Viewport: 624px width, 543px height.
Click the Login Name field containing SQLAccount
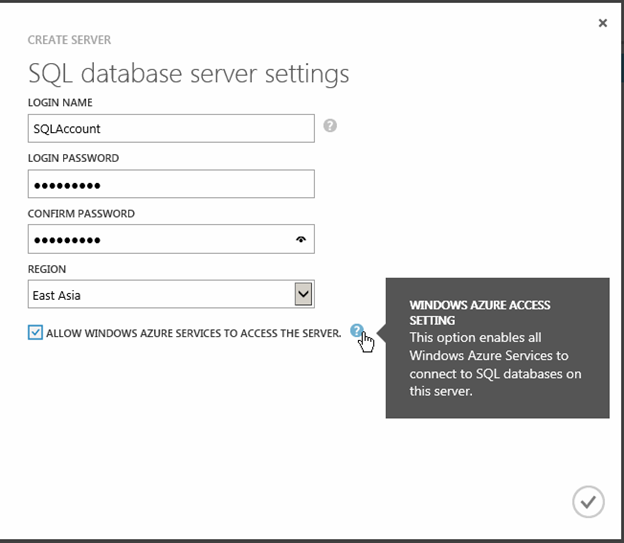[x=171, y=128]
